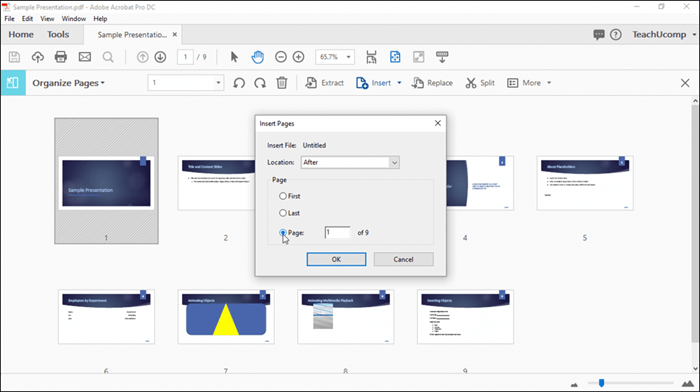This screenshot has width=700, height=392.
Task: Open the TeachUcomp account dropdown
Action: click(664, 35)
